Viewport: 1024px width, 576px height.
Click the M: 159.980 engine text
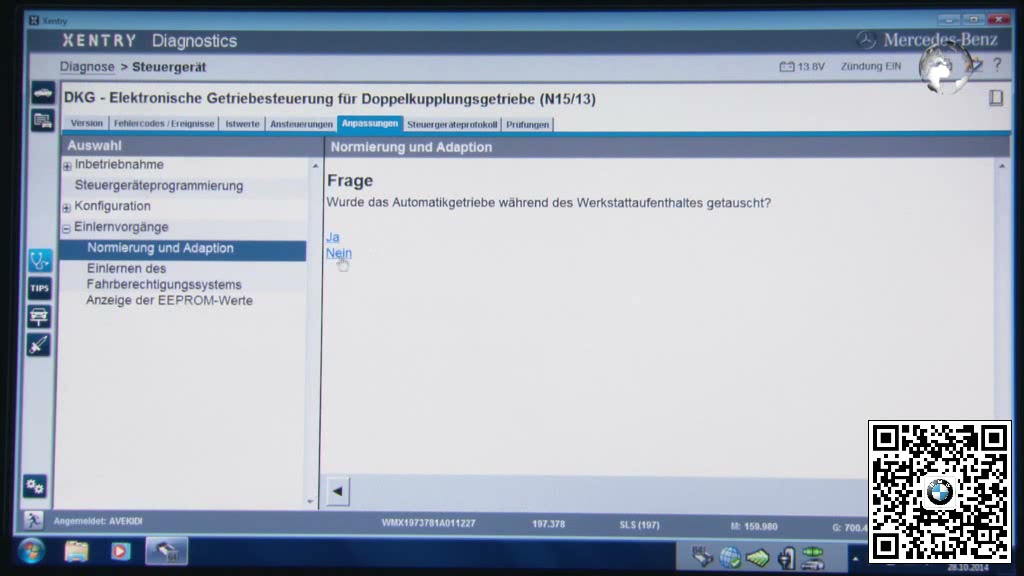(754, 526)
